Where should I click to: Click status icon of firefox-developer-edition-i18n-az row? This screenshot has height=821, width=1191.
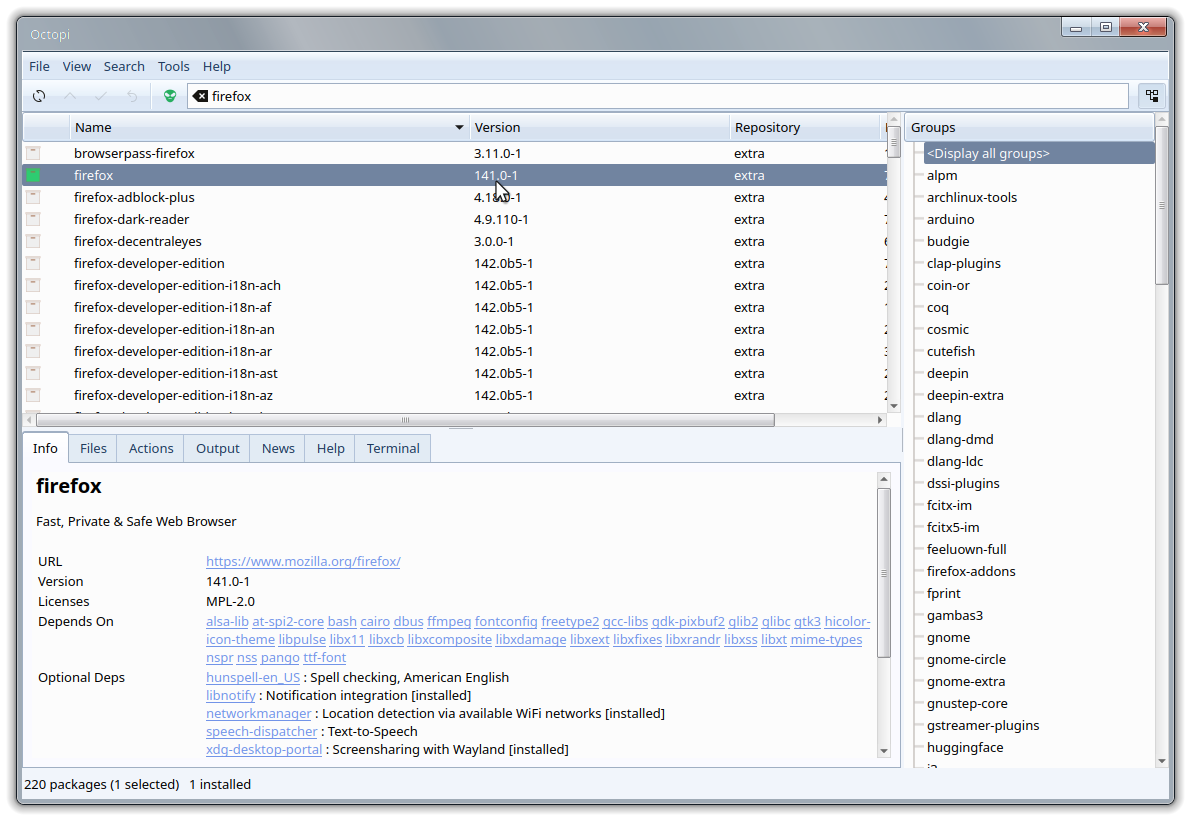33,395
